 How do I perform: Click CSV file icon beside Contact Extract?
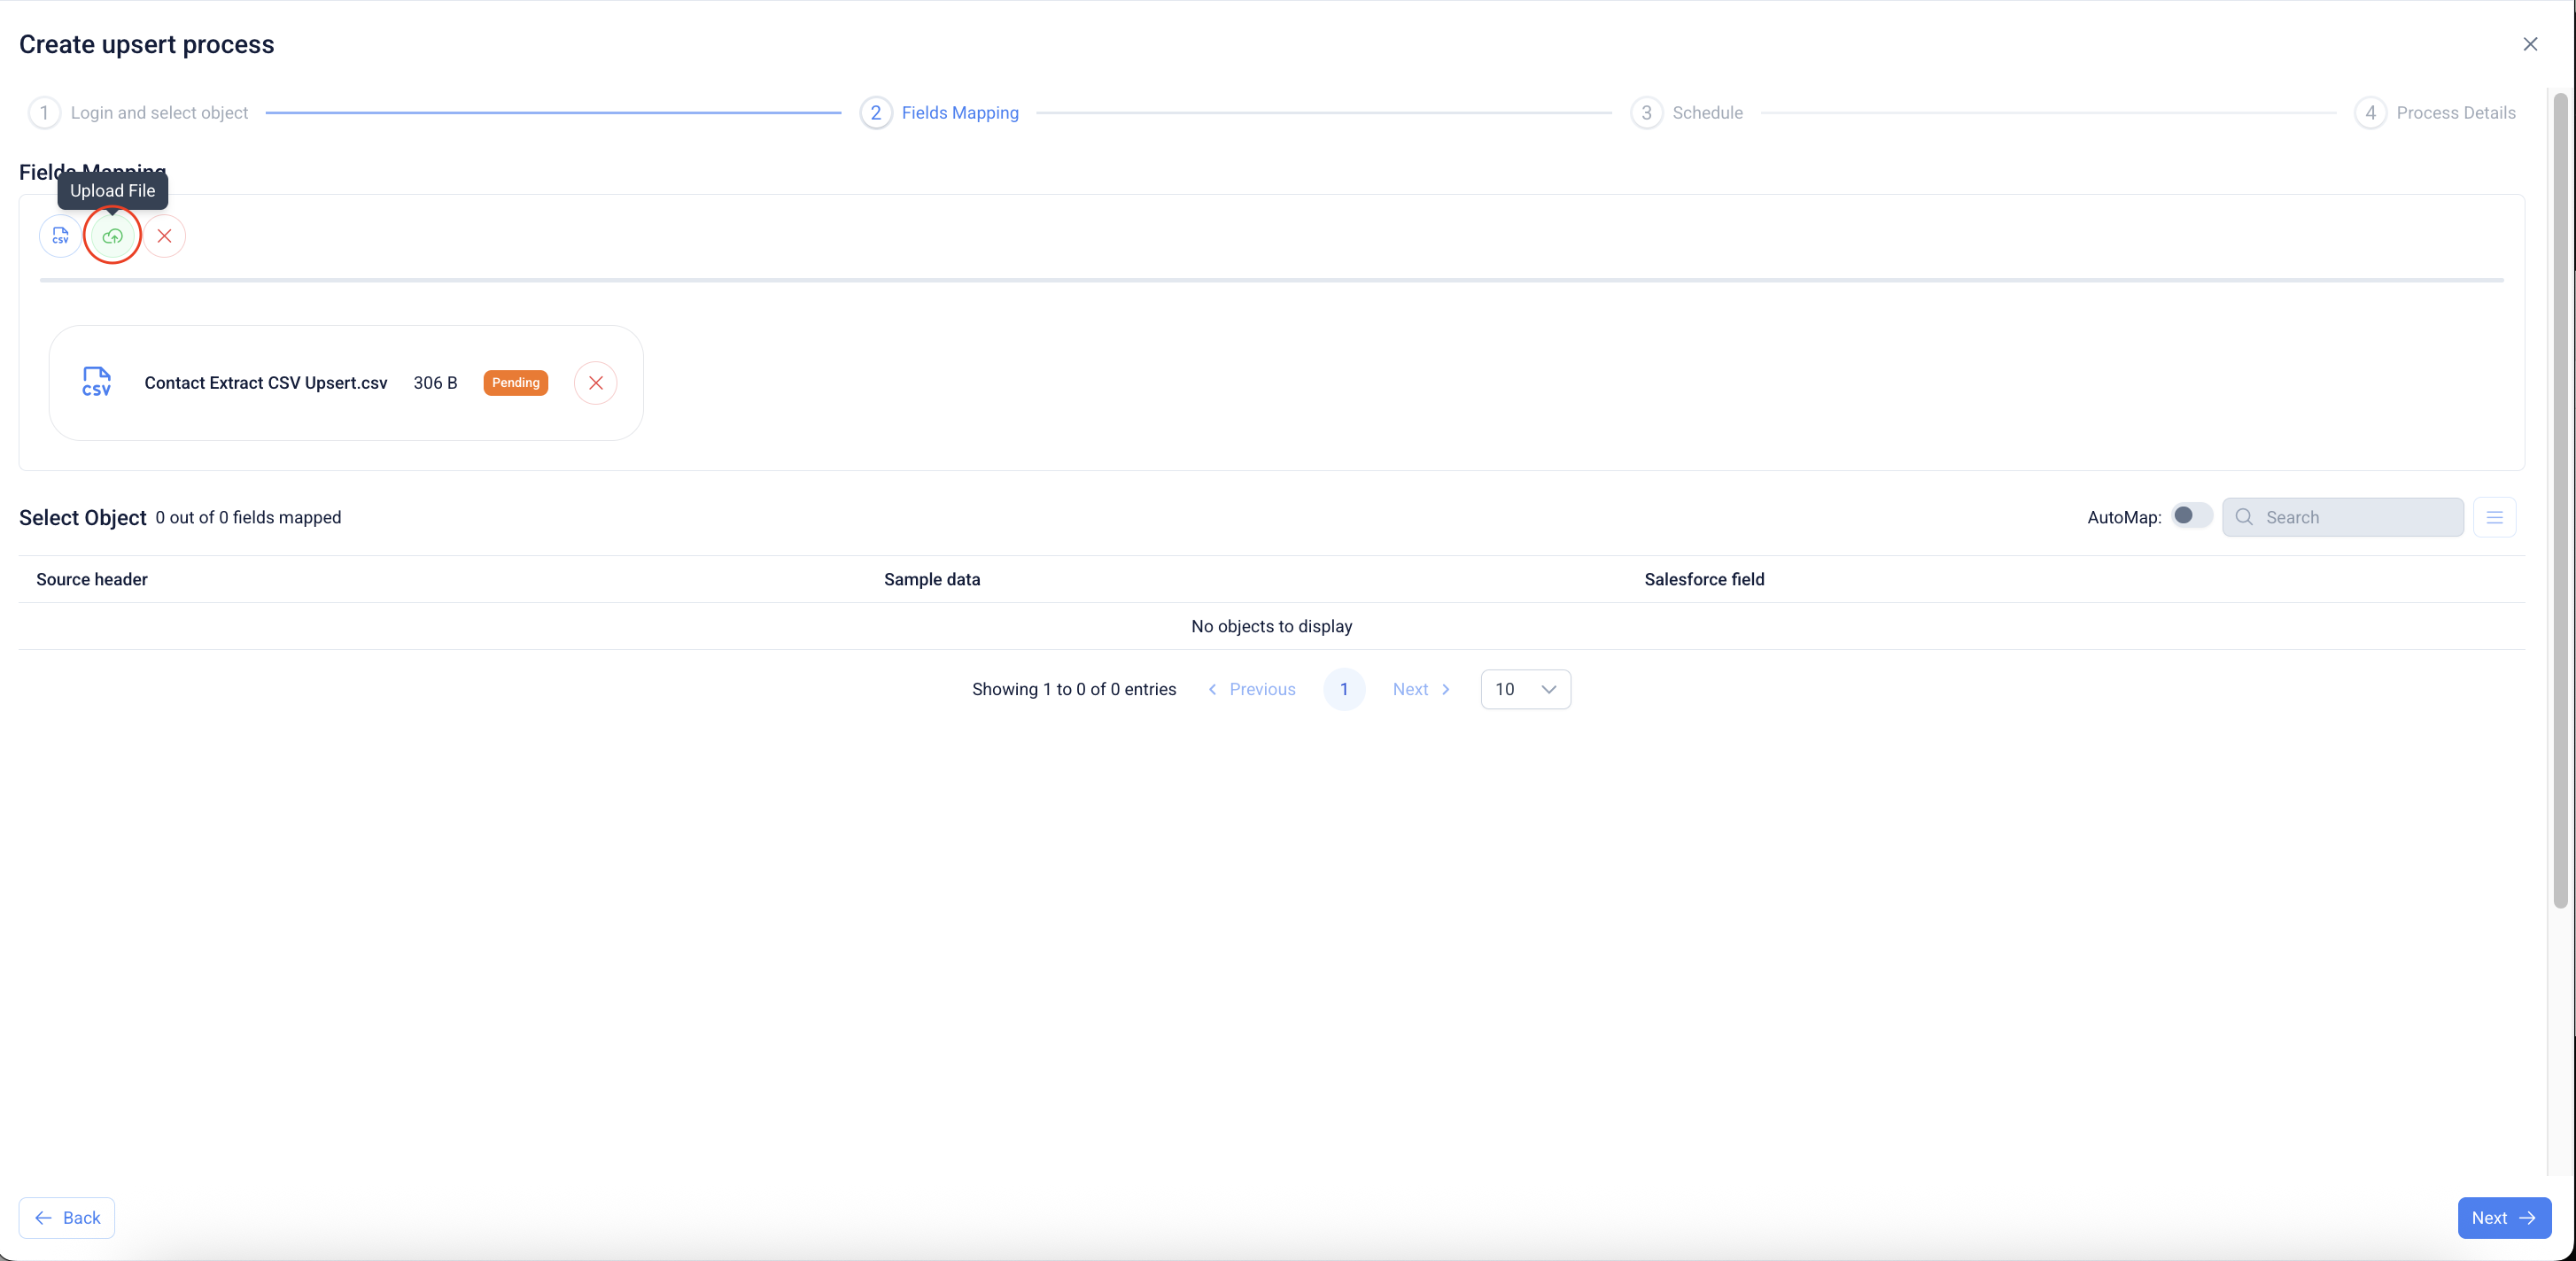[96, 382]
